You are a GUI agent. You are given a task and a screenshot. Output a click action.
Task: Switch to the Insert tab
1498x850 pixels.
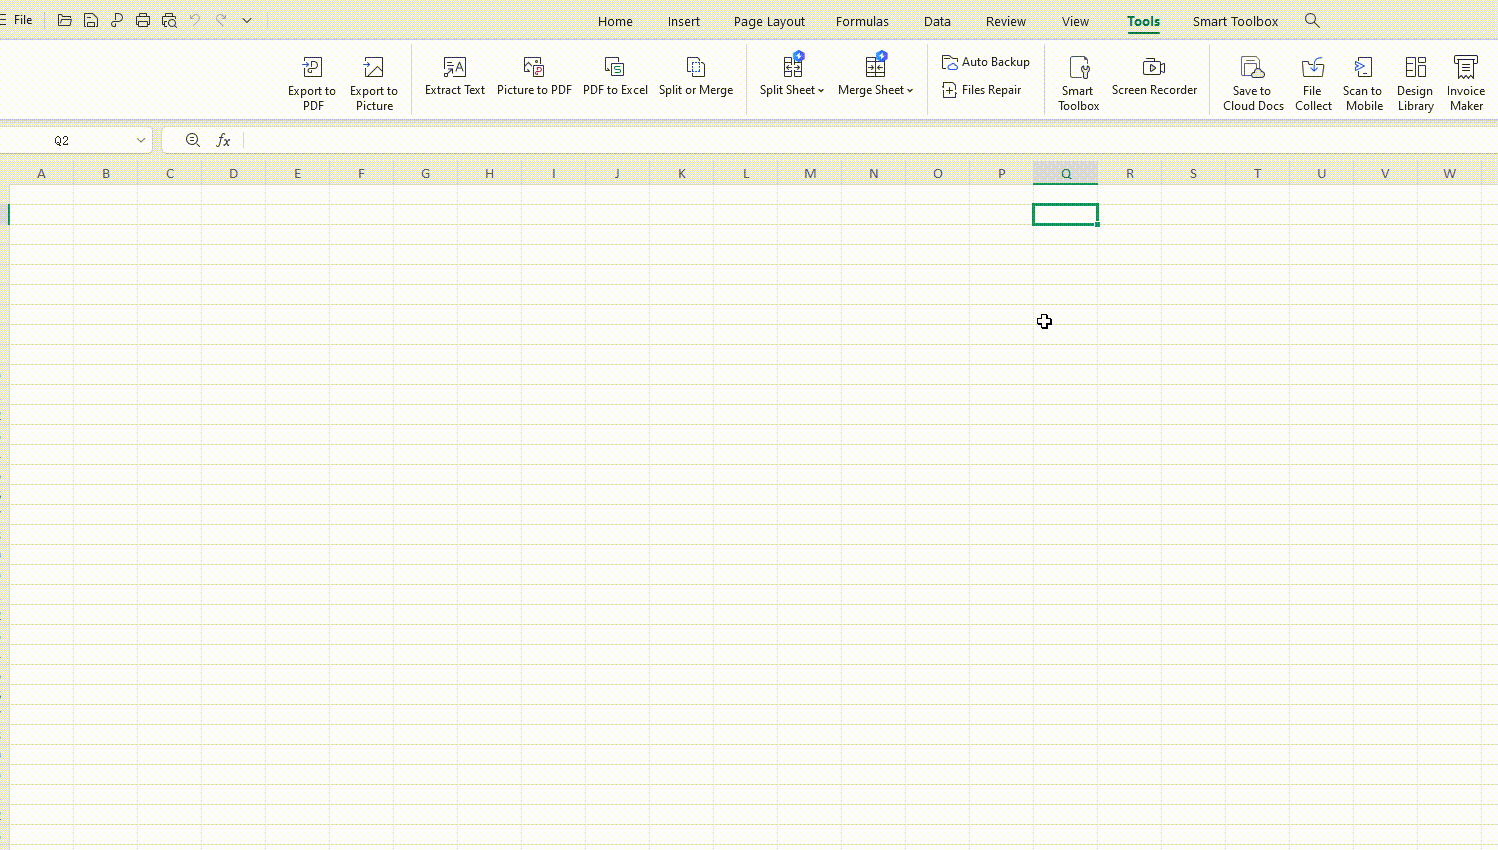(x=684, y=21)
